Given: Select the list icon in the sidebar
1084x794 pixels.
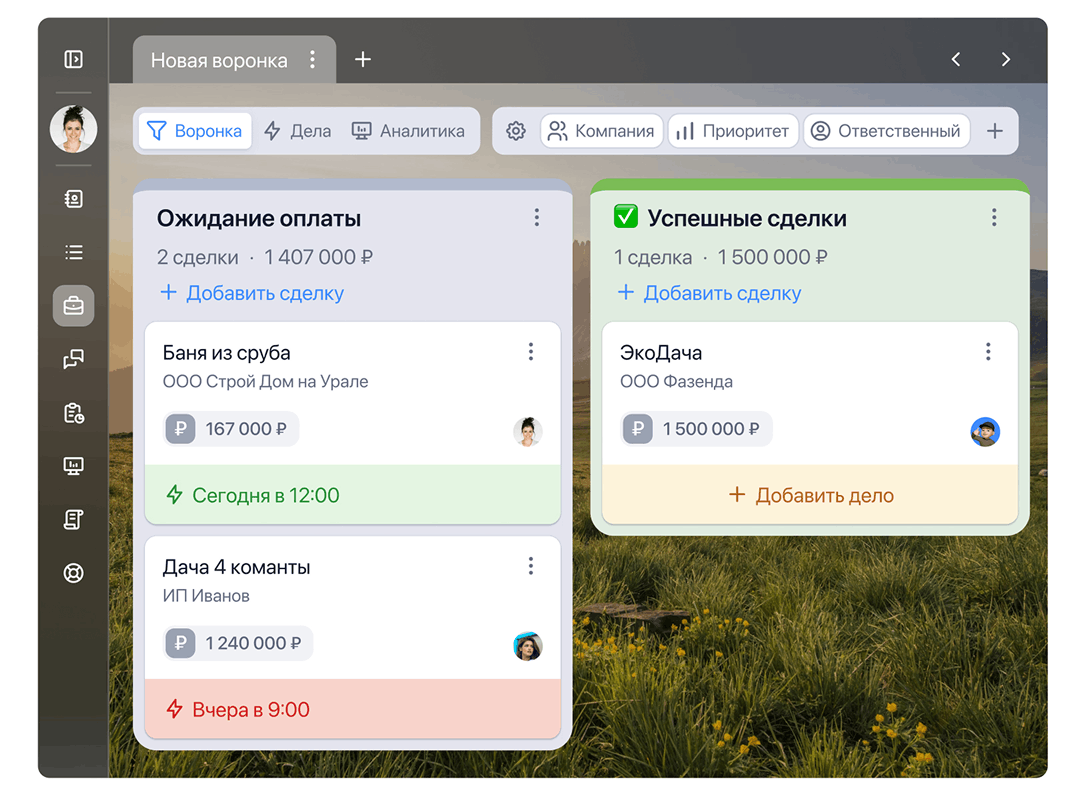Looking at the screenshot, I should coord(73,252).
